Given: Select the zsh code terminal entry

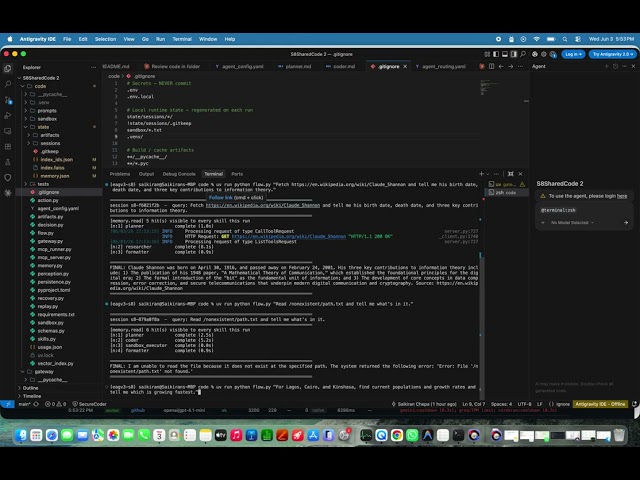Looking at the screenshot, I should pyautogui.click(x=506, y=193).
